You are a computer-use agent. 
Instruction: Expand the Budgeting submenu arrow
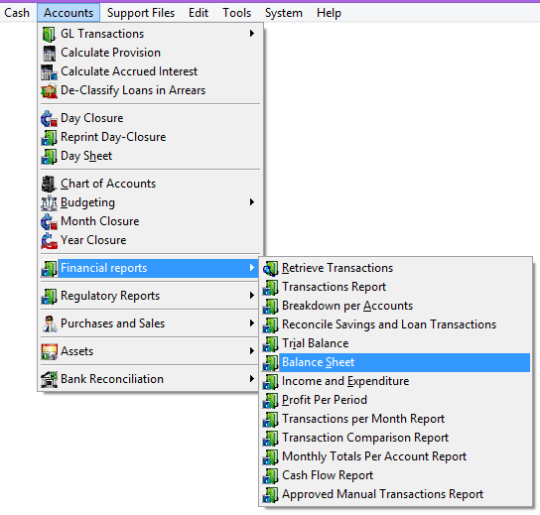click(252, 202)
